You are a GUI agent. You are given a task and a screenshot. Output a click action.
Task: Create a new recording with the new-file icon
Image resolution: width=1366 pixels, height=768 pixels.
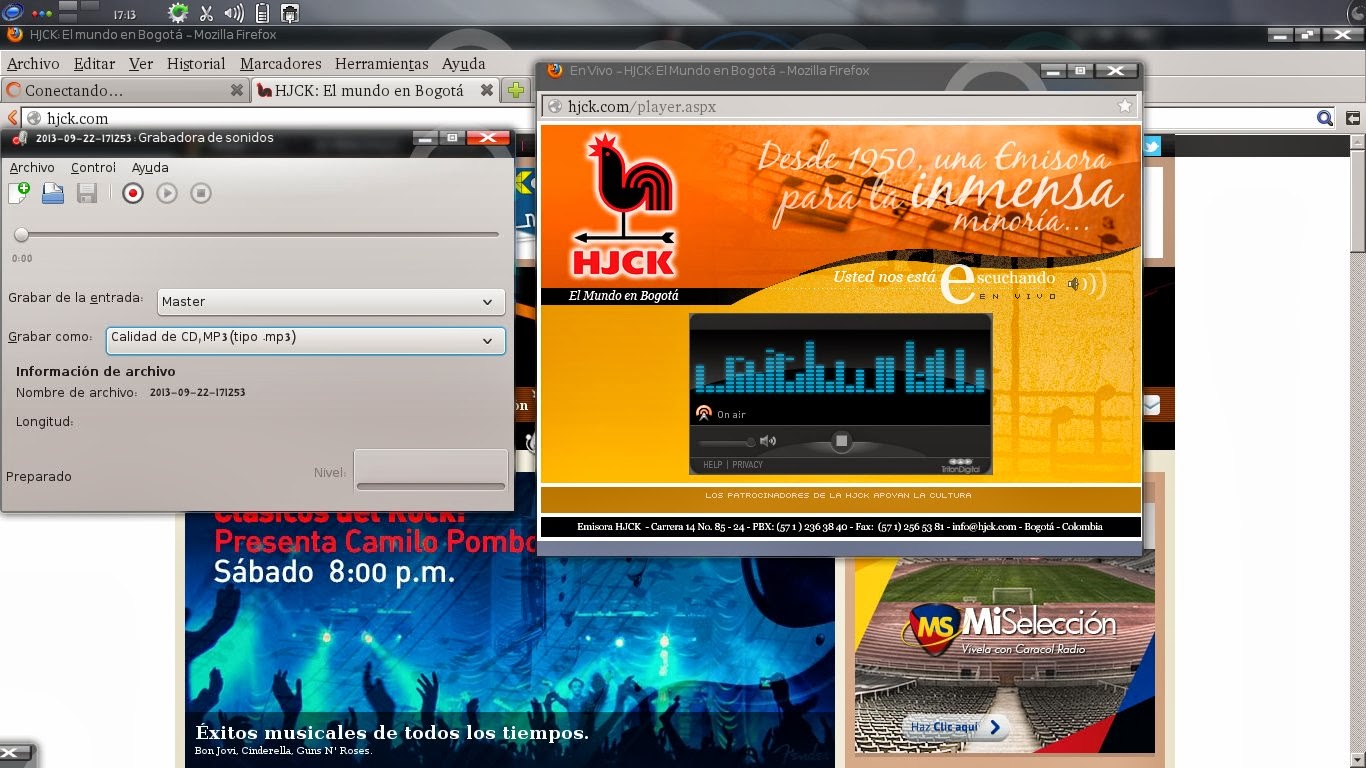click(19, 193)
